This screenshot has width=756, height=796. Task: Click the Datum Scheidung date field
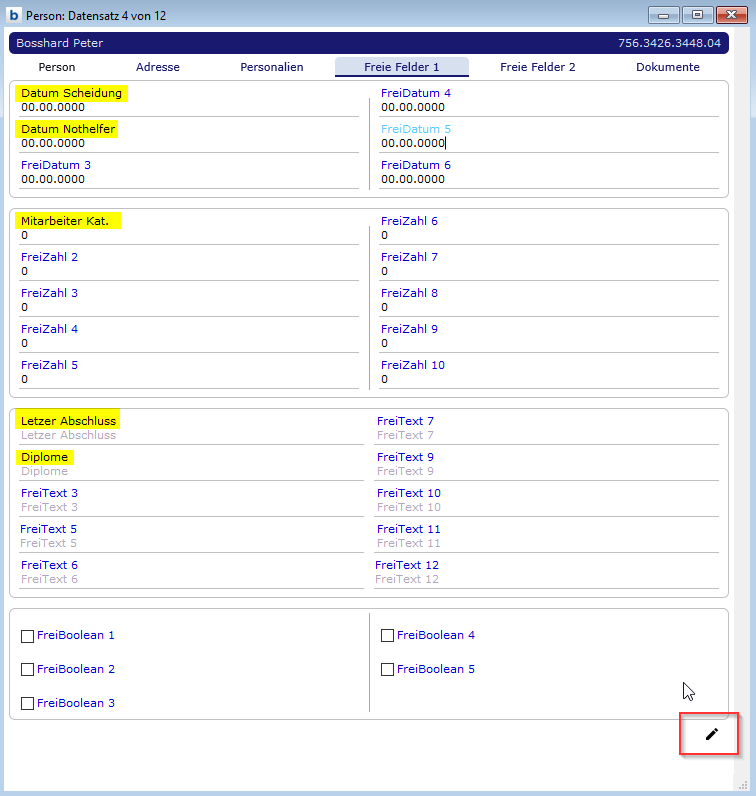click(188, 108)
